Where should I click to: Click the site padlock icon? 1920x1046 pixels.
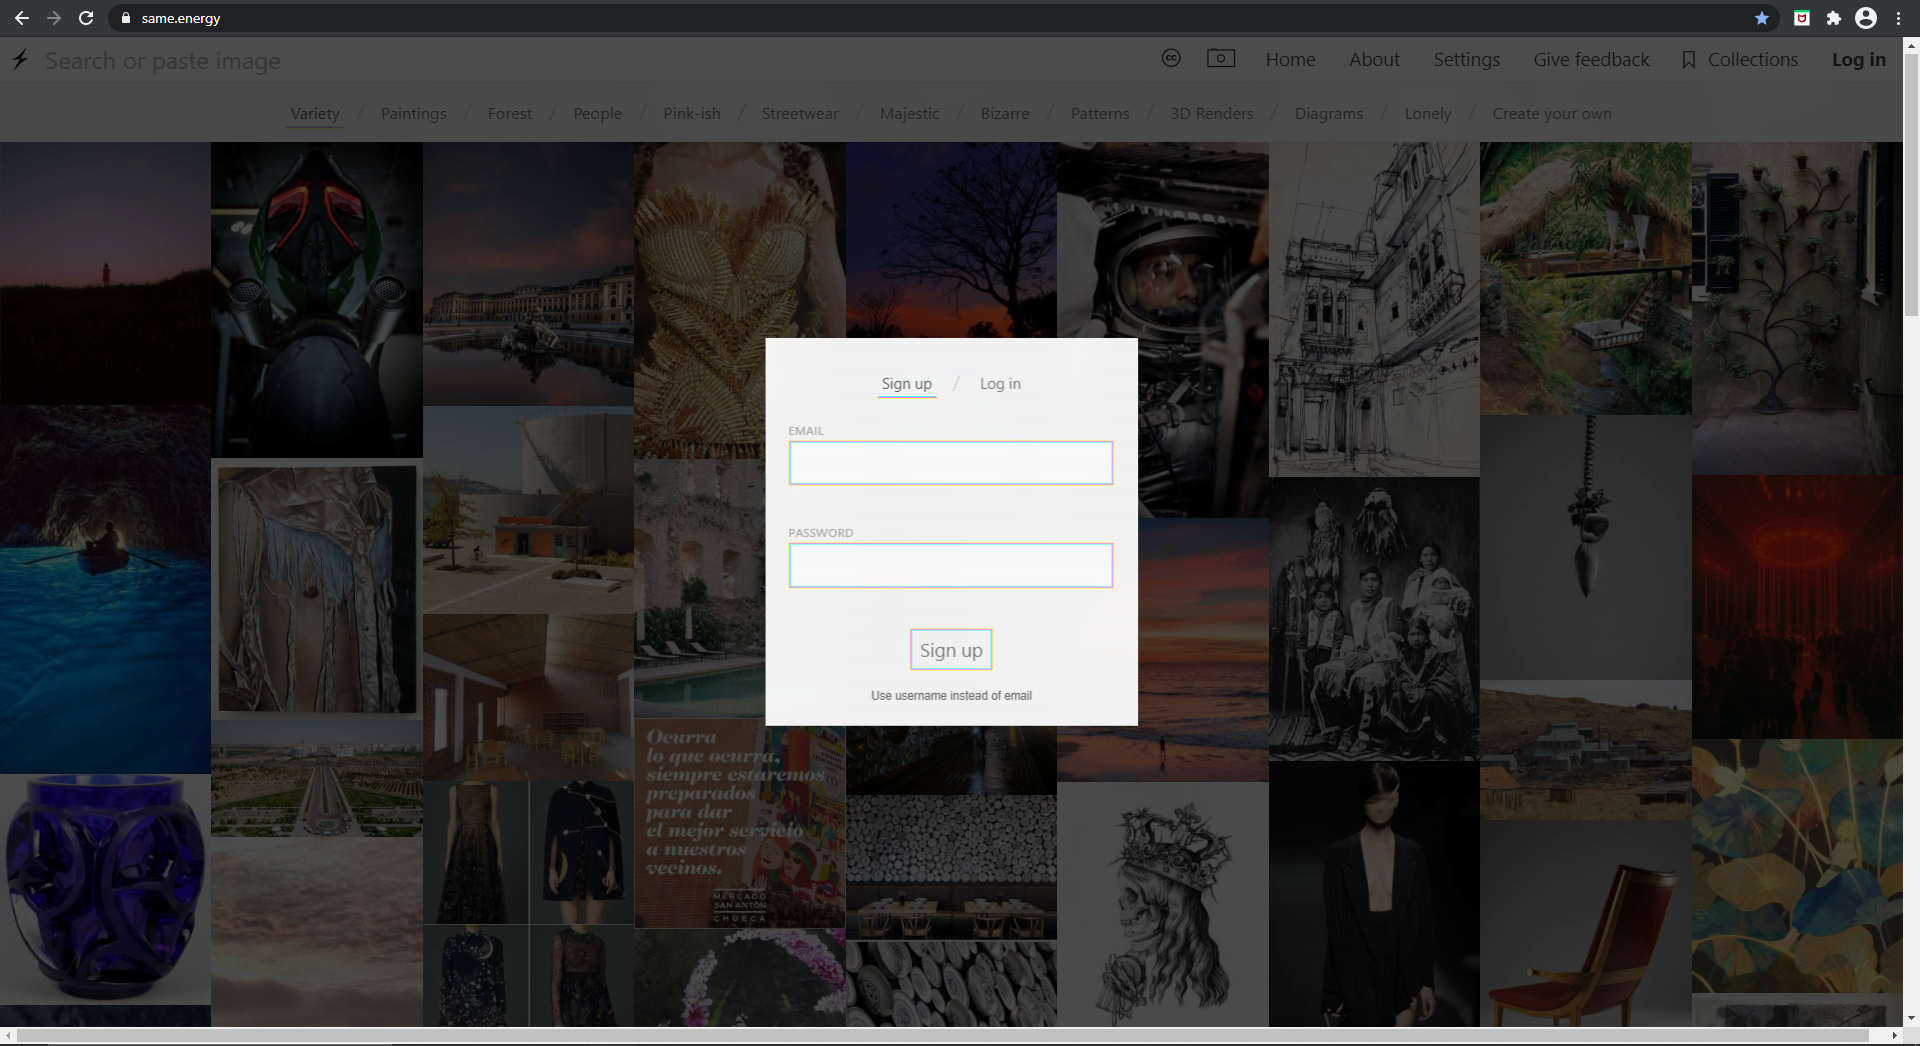pyautogui.click(x=126, y=18)
